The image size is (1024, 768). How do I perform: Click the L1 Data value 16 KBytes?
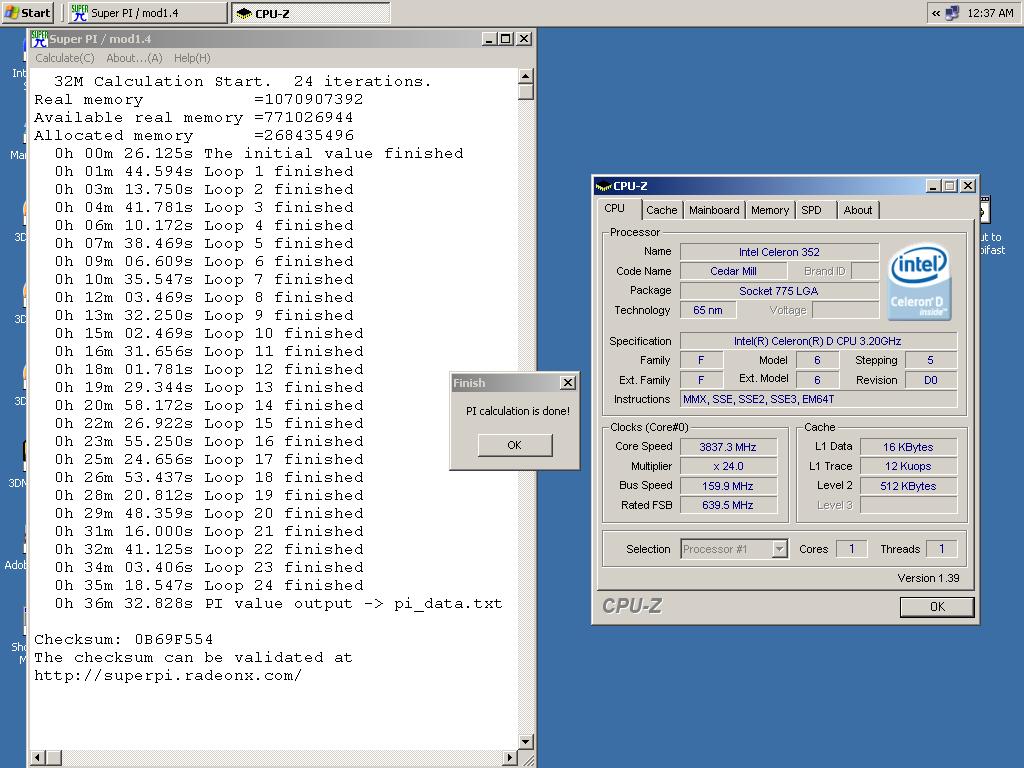908,447
